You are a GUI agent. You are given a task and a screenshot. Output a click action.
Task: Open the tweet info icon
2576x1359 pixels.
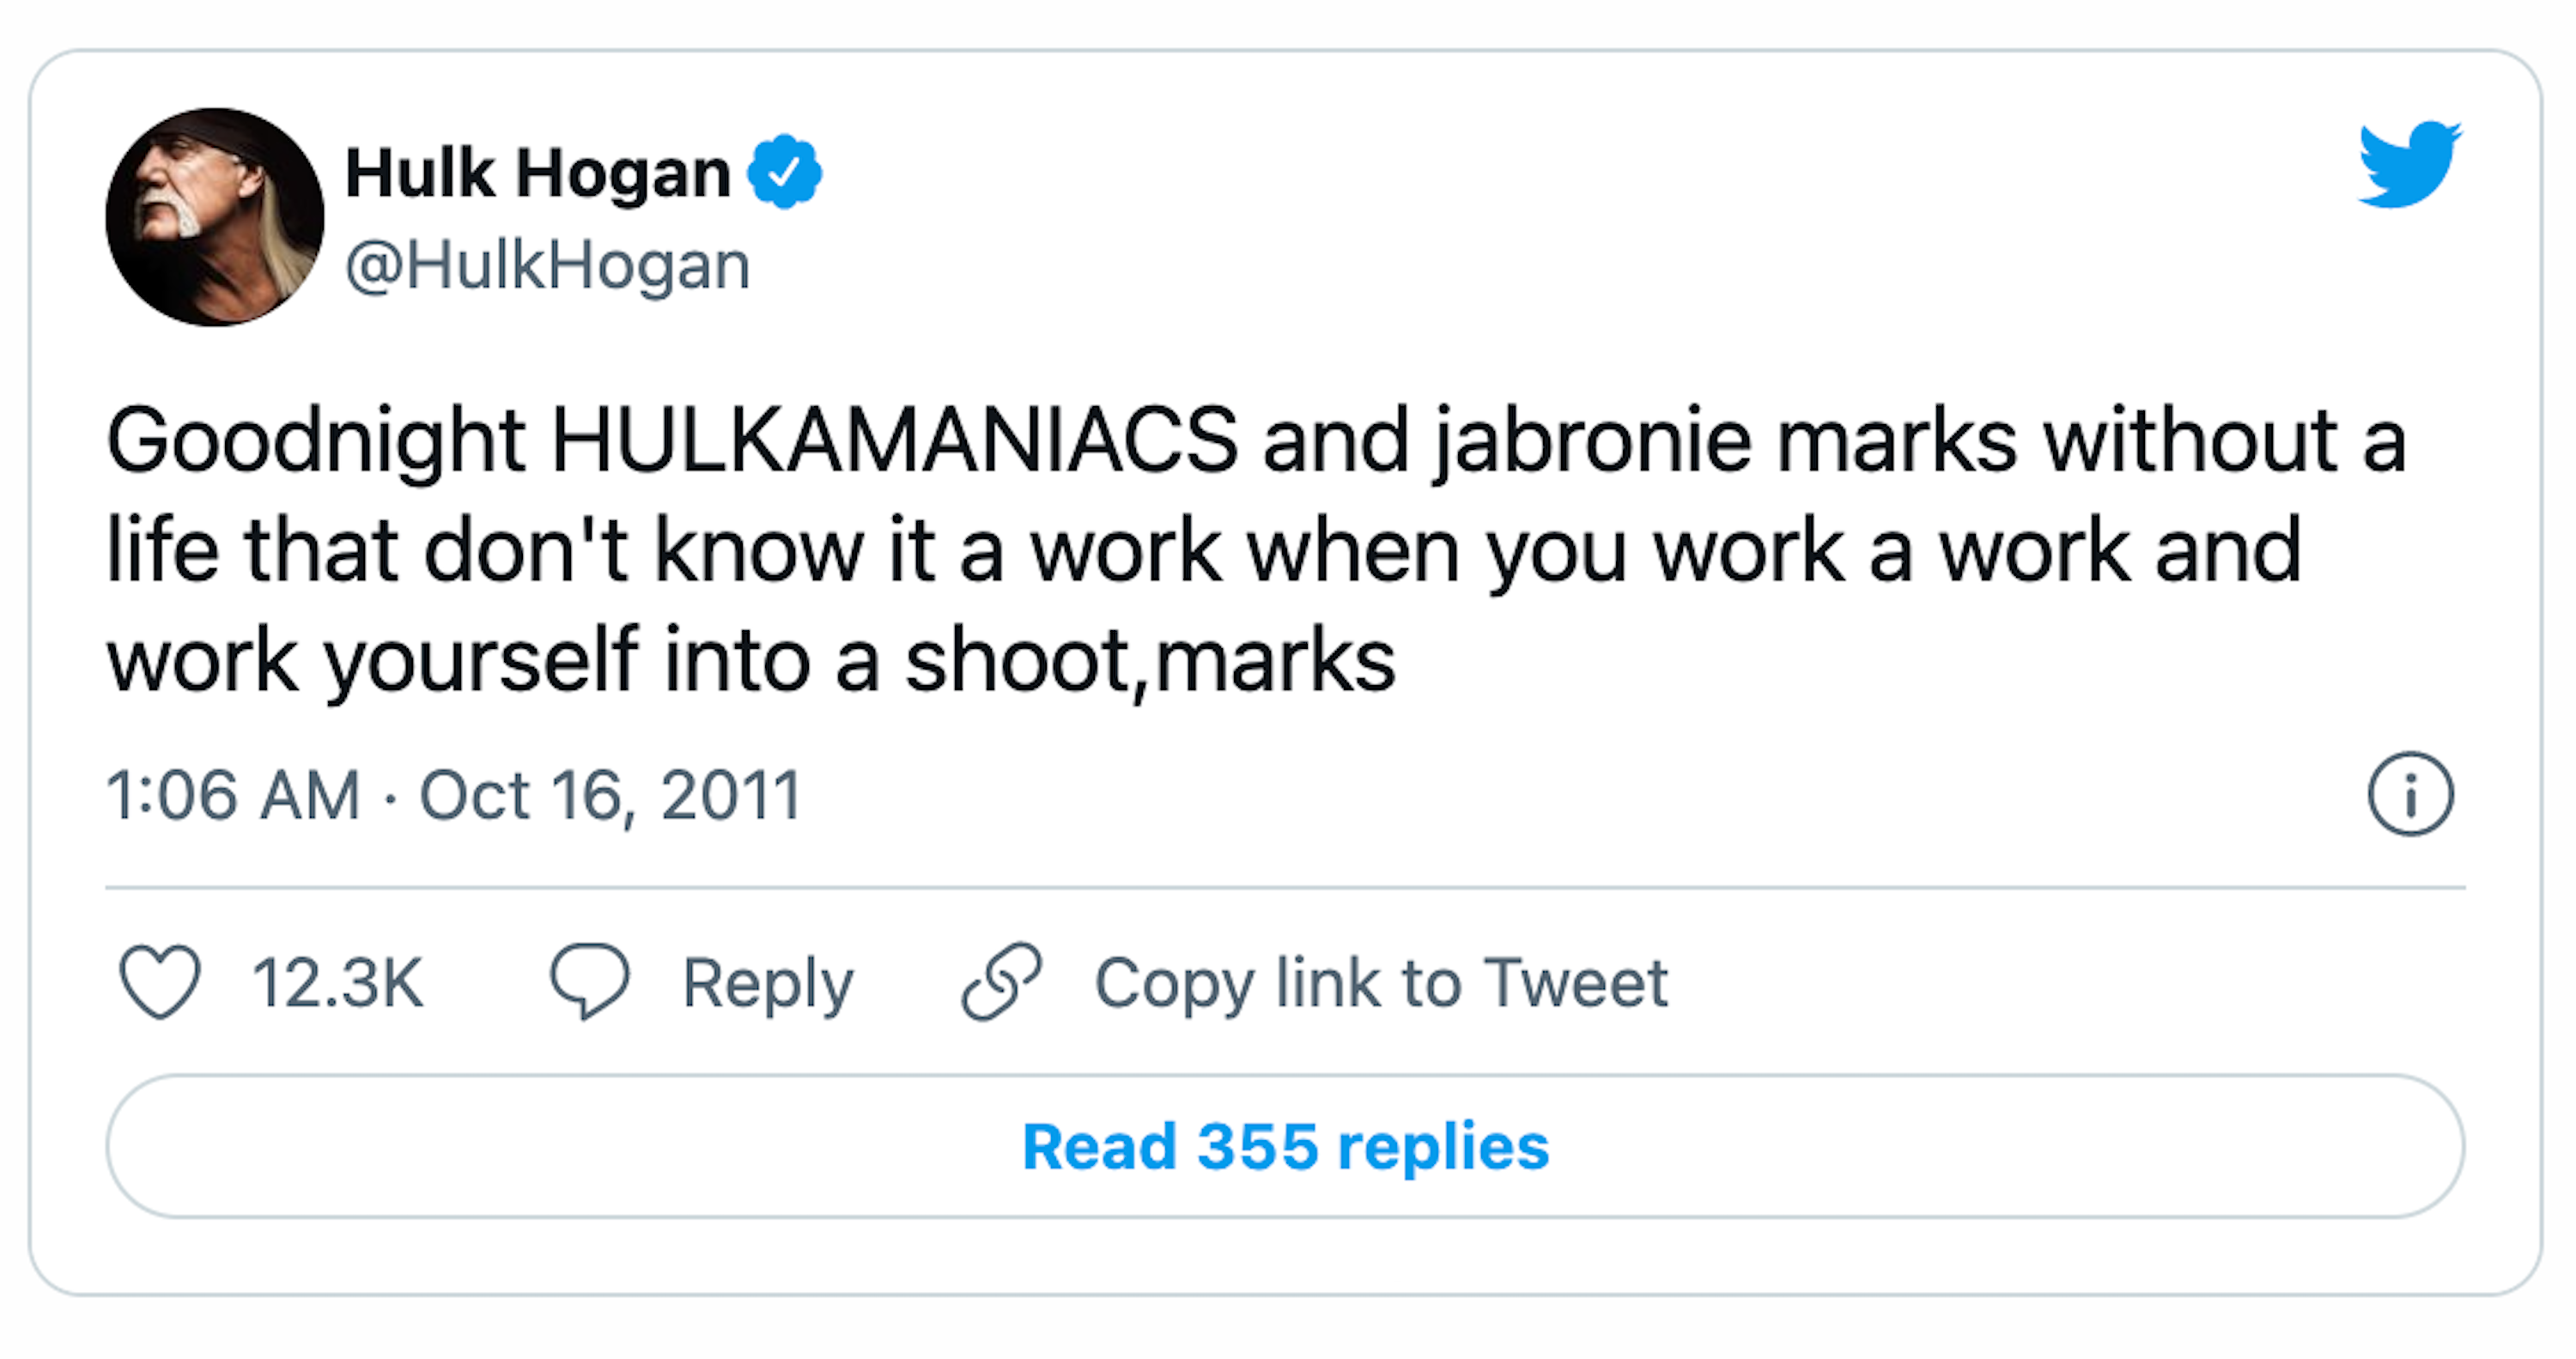pos(2410,794)
